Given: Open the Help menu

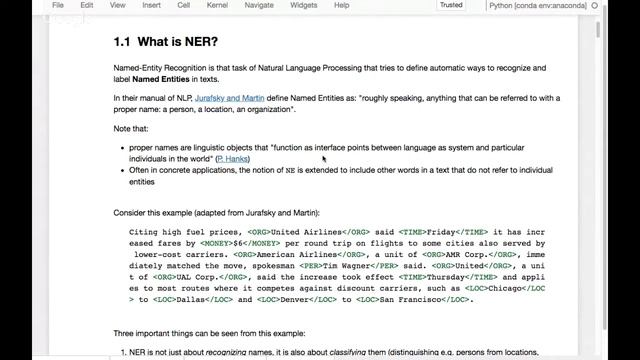Looking at the screenshot, I should pyautogui.click(x=342, y=5).
